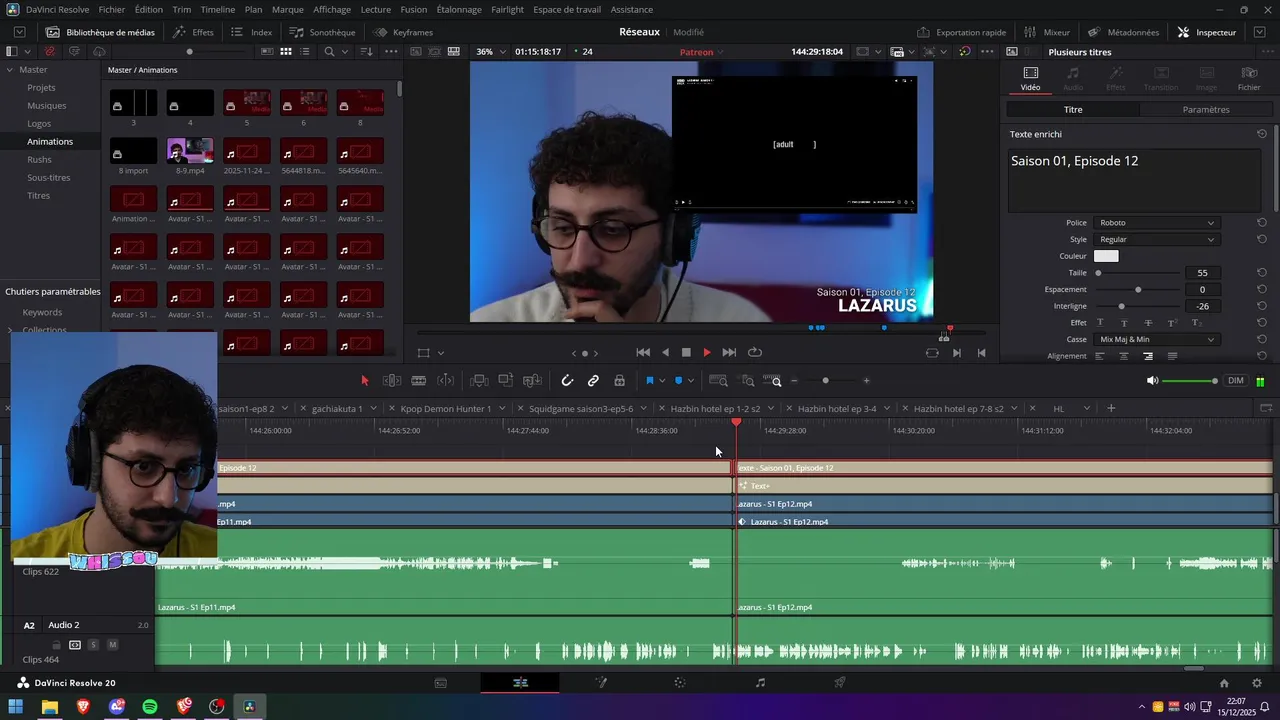The width and height of the screenshot is (1280, 720).
Task: Toggle timeline snapping magnet
Action: pos(567,381)
